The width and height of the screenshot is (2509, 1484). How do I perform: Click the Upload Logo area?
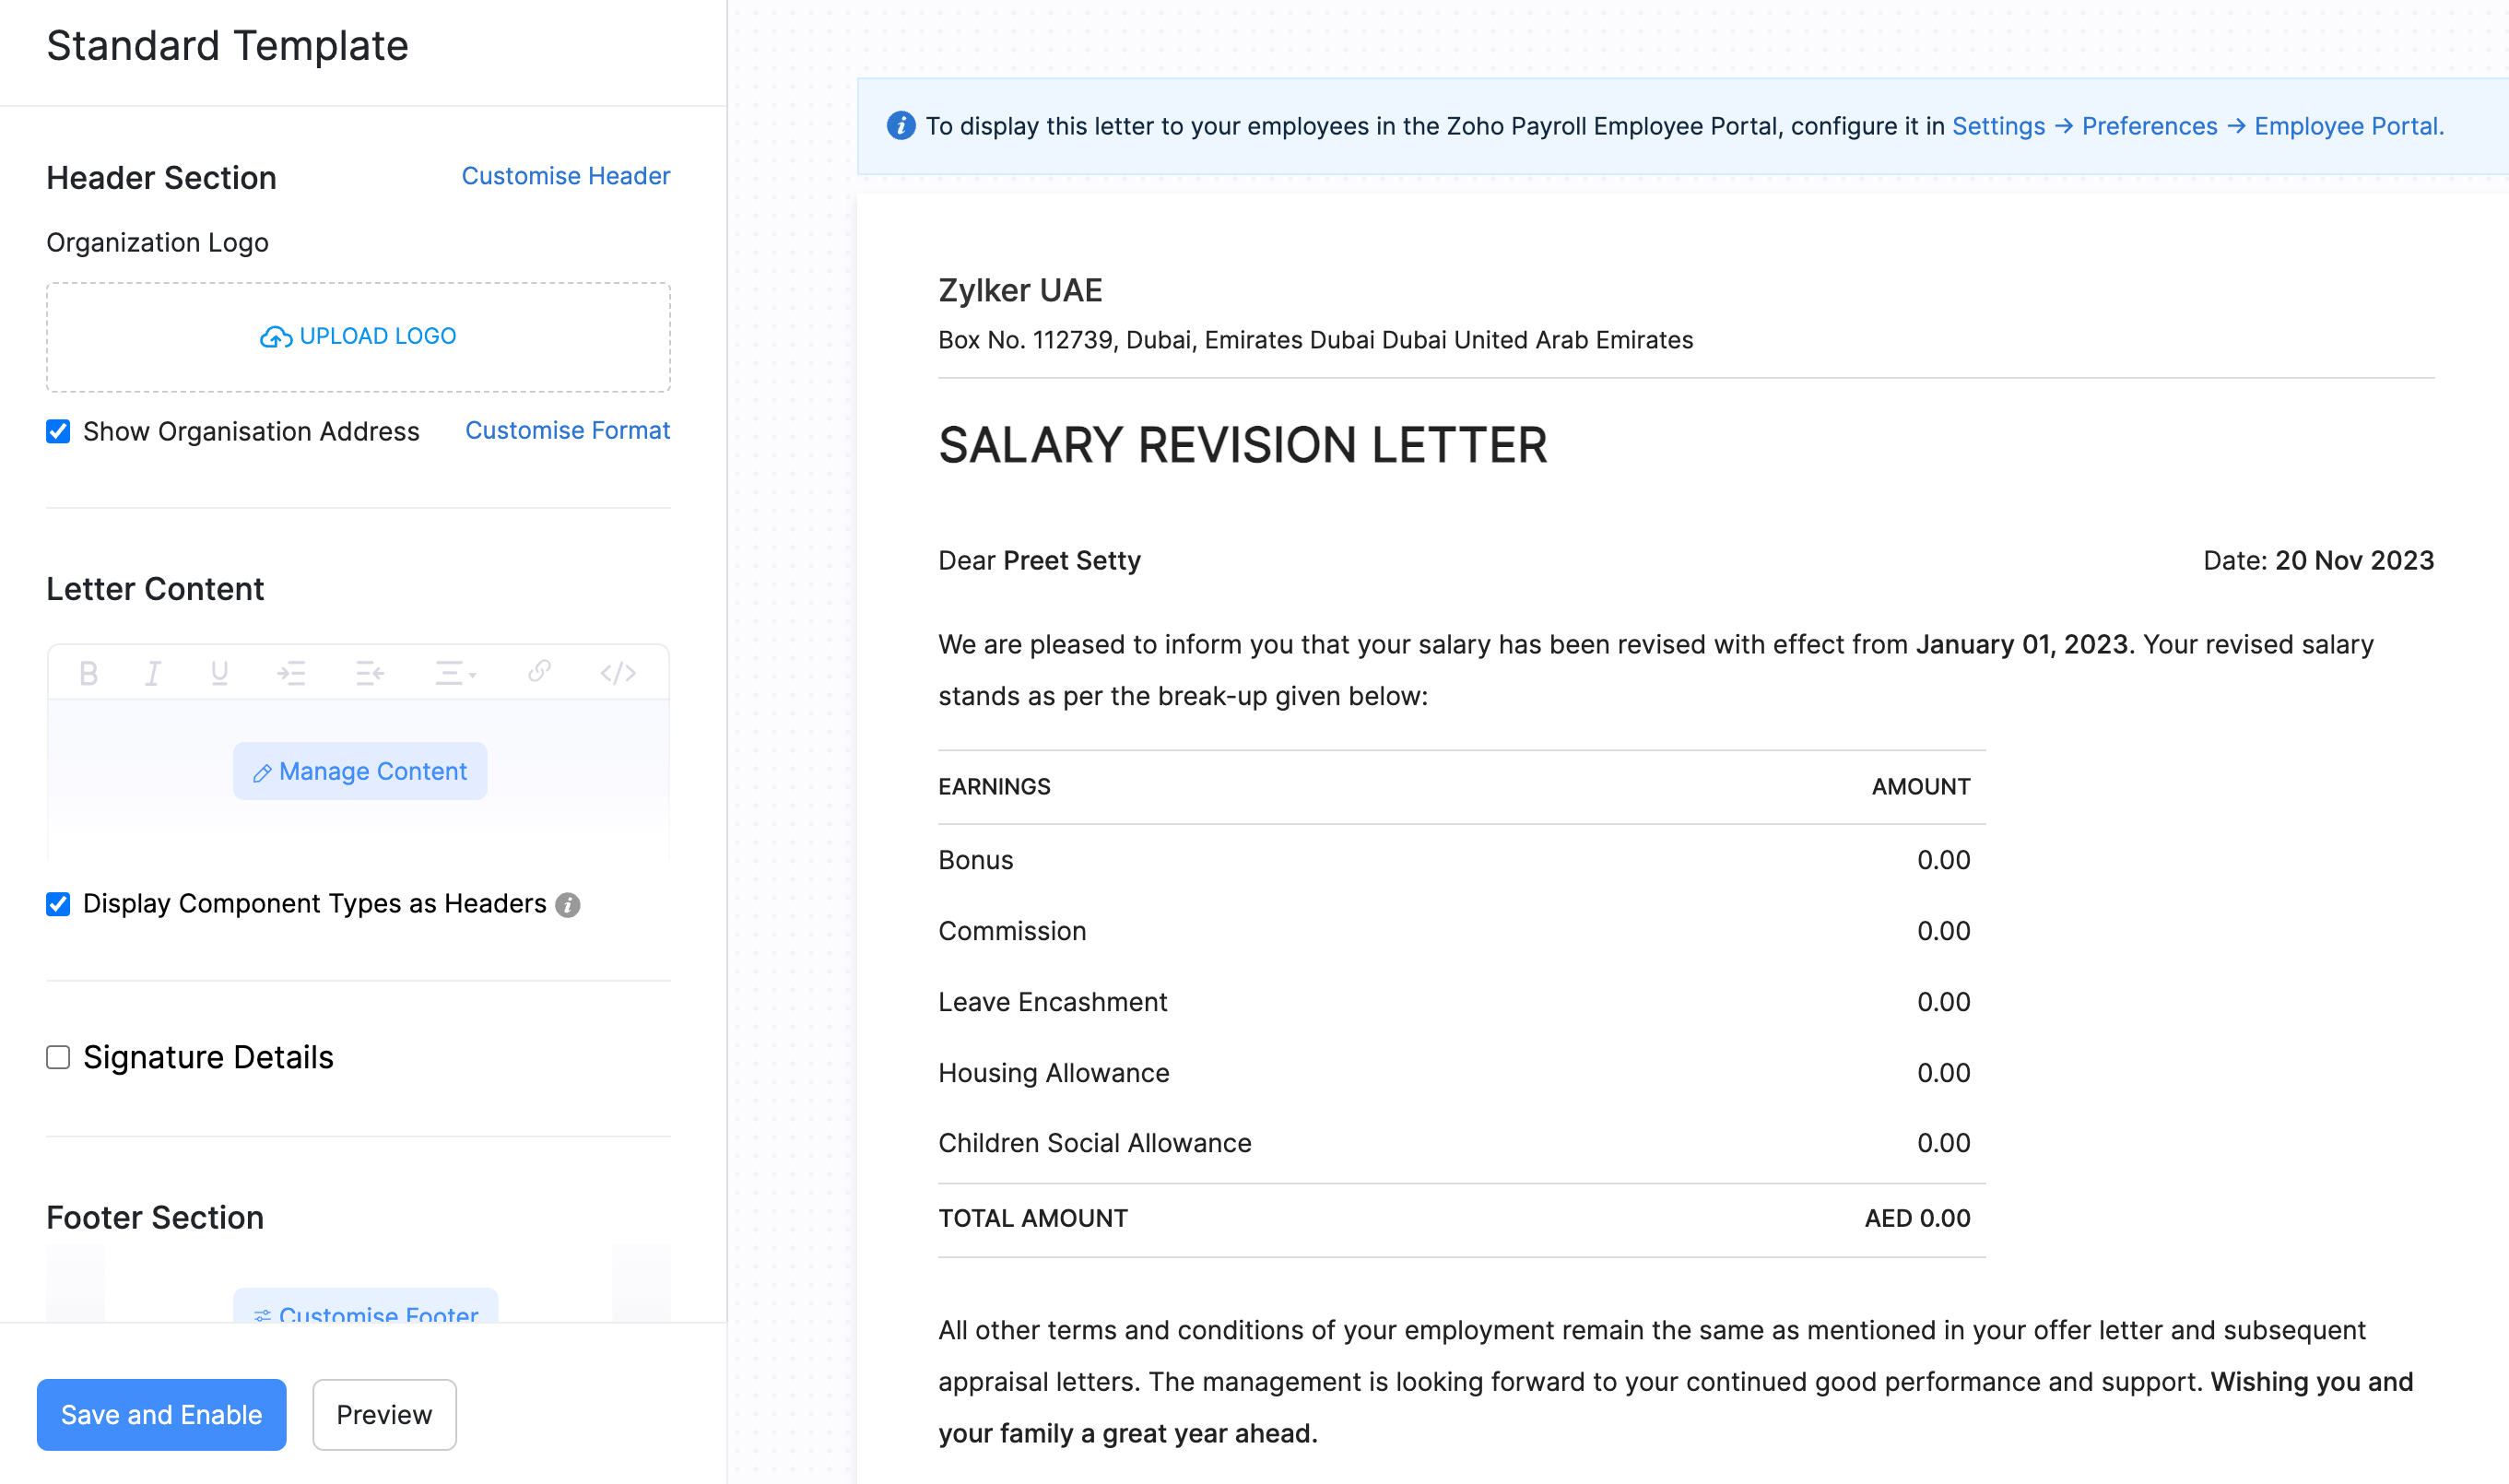tap(358, 337)
